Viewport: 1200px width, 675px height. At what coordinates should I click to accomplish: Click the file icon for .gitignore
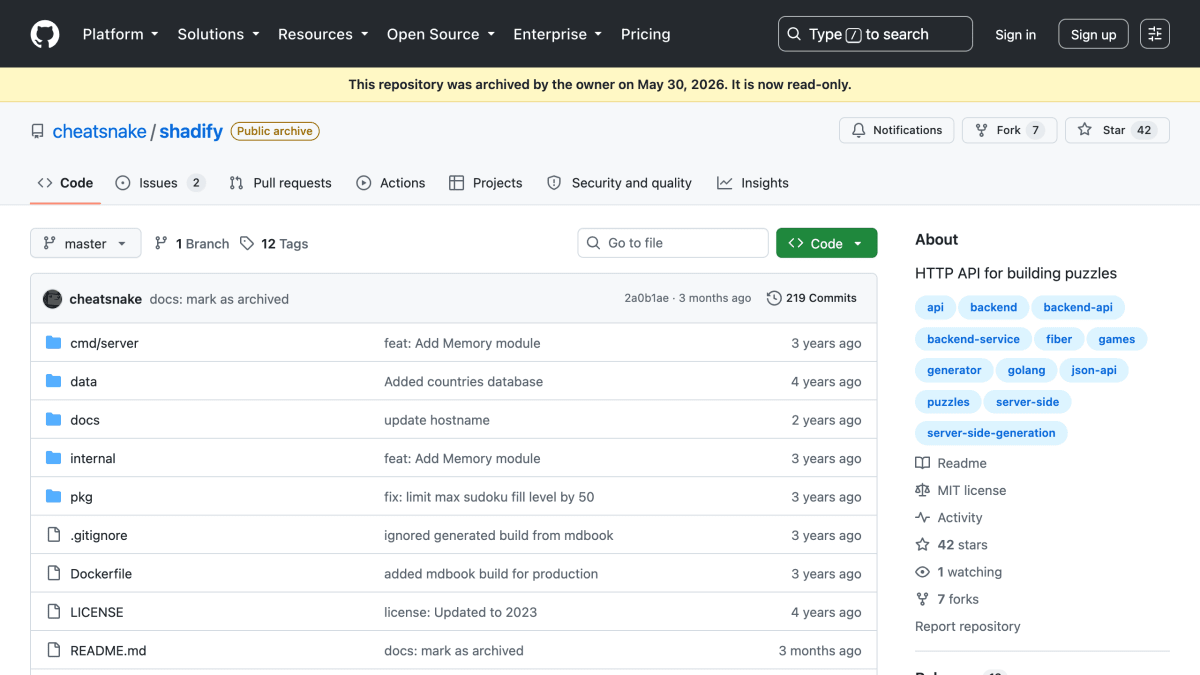[54, 535]
